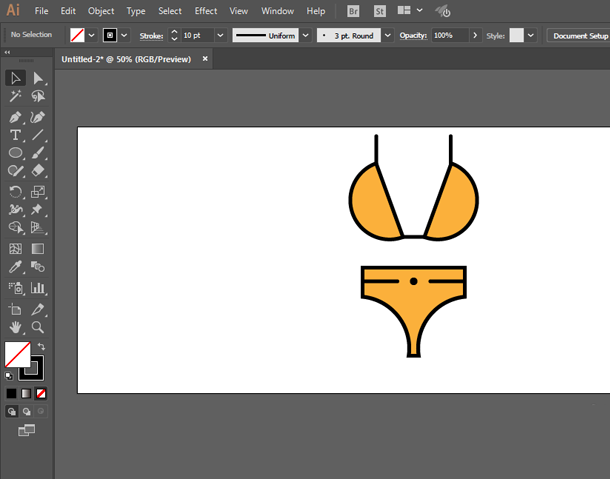The image size is (610, 479).
Task: Open the Object menu
Action: (101, 11)
